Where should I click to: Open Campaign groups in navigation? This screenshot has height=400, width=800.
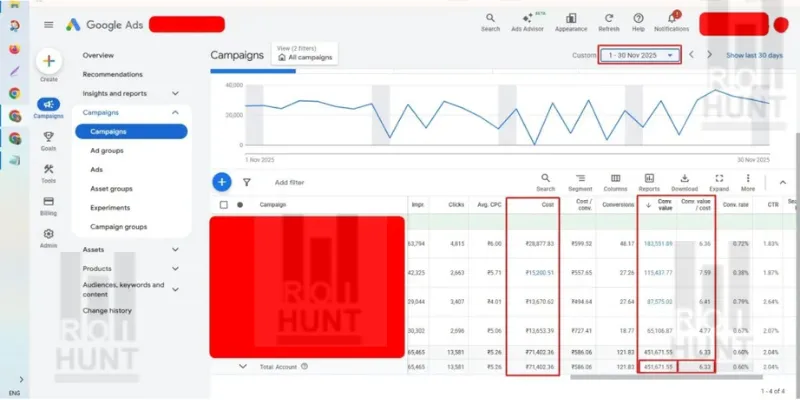click(118, 227)
